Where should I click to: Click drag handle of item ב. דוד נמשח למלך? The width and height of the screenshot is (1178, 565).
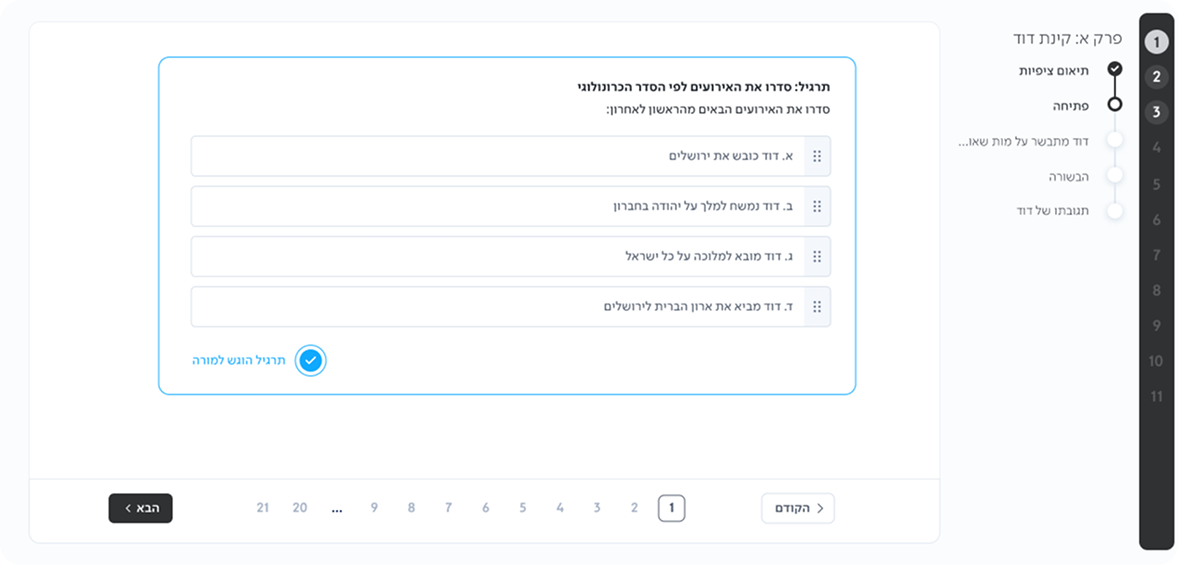pyautogui.click(x=817, y=207)
